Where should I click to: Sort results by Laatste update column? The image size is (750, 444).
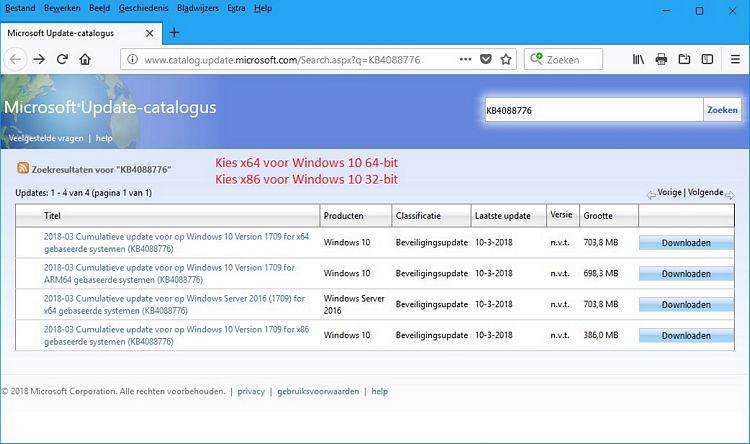(x=503, y=216)
